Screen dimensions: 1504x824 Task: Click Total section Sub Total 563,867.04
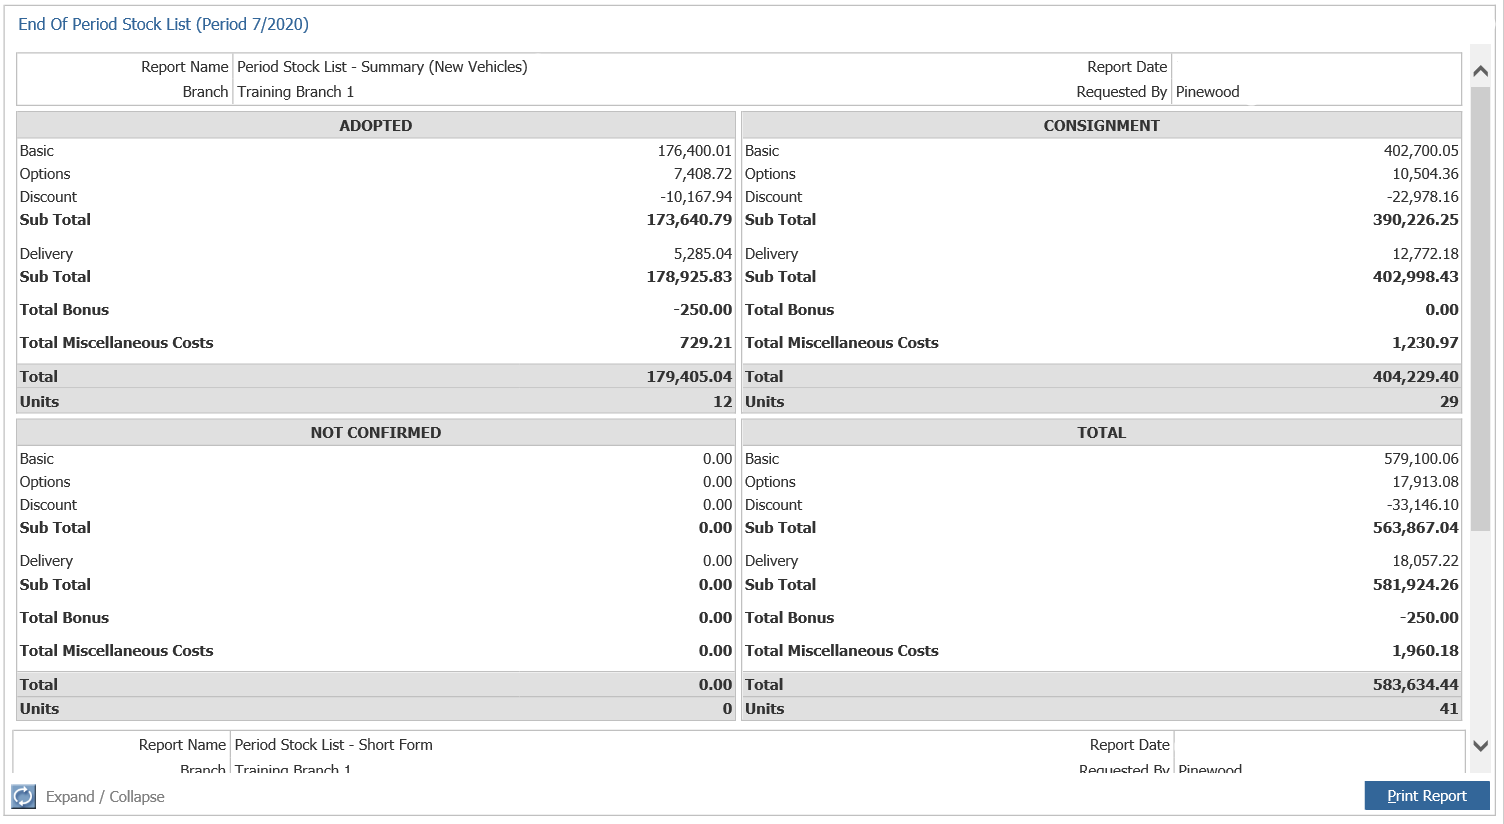(1415, 528)
